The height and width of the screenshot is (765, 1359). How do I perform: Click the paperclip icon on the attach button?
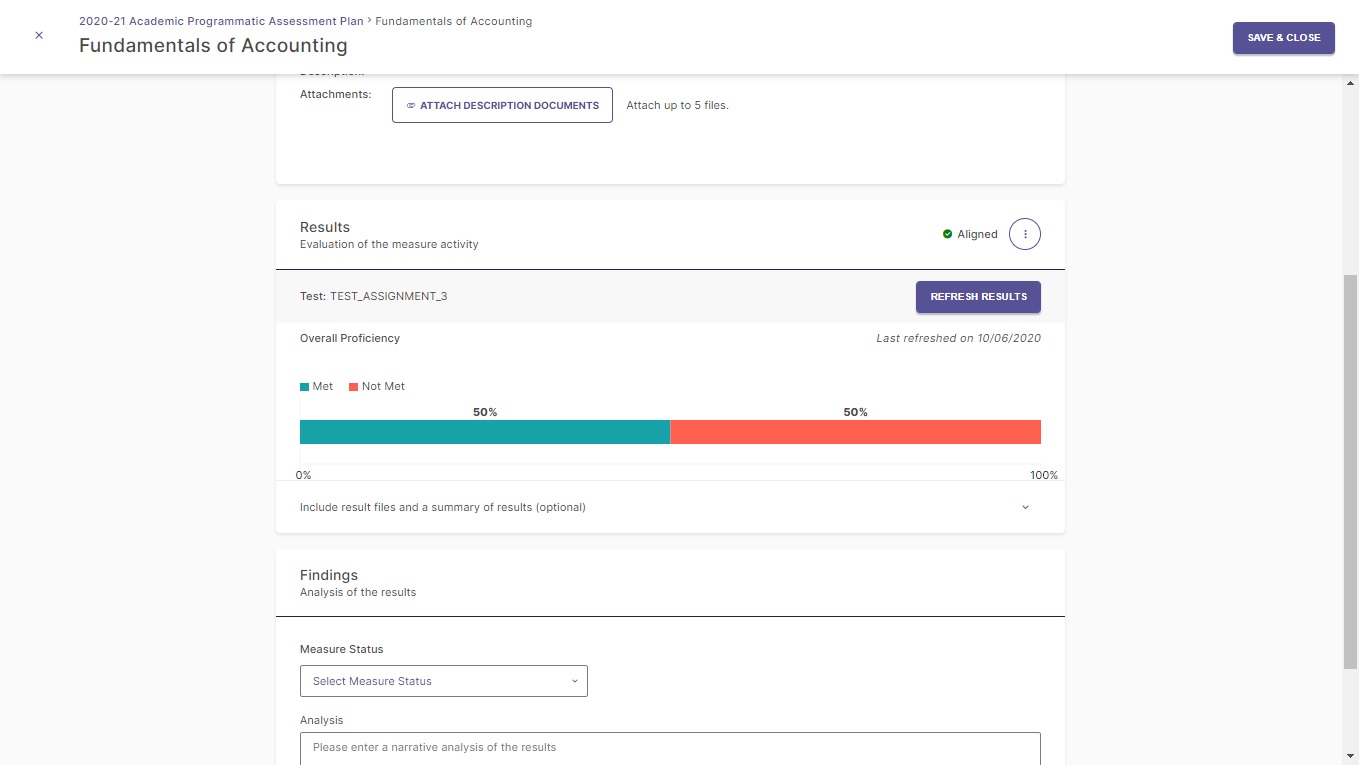point(411,105)
